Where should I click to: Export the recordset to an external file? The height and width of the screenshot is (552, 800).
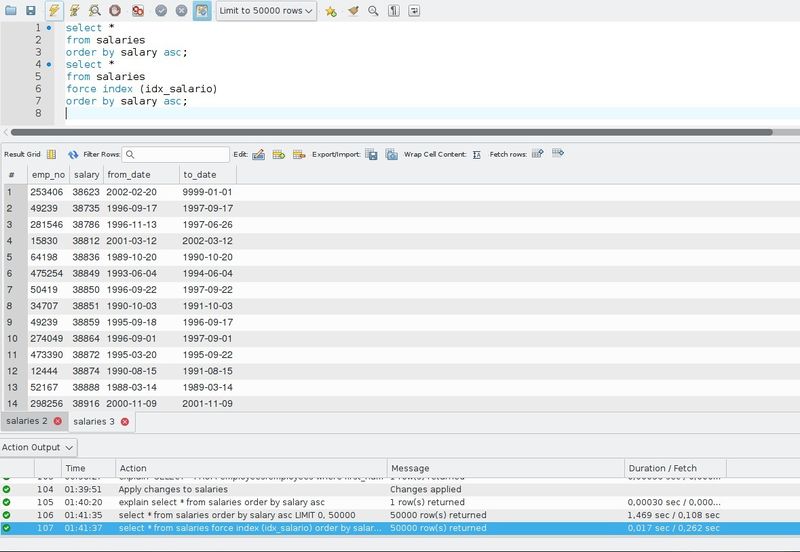(x=372, y=154)
